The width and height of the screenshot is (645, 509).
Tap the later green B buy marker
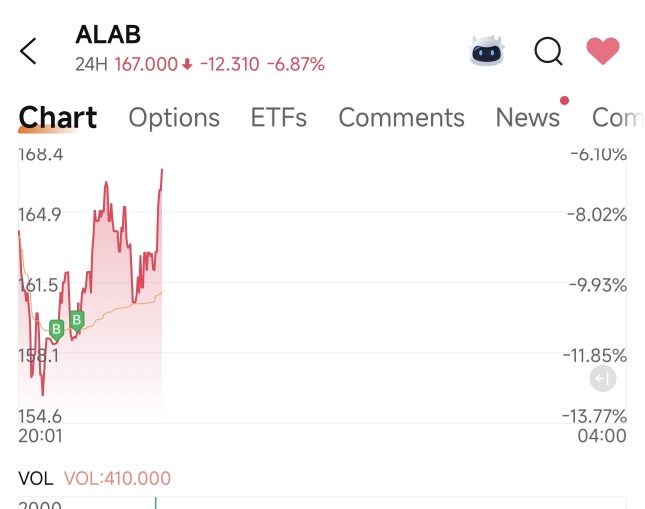pyautogui.click(x=77, y=320)
